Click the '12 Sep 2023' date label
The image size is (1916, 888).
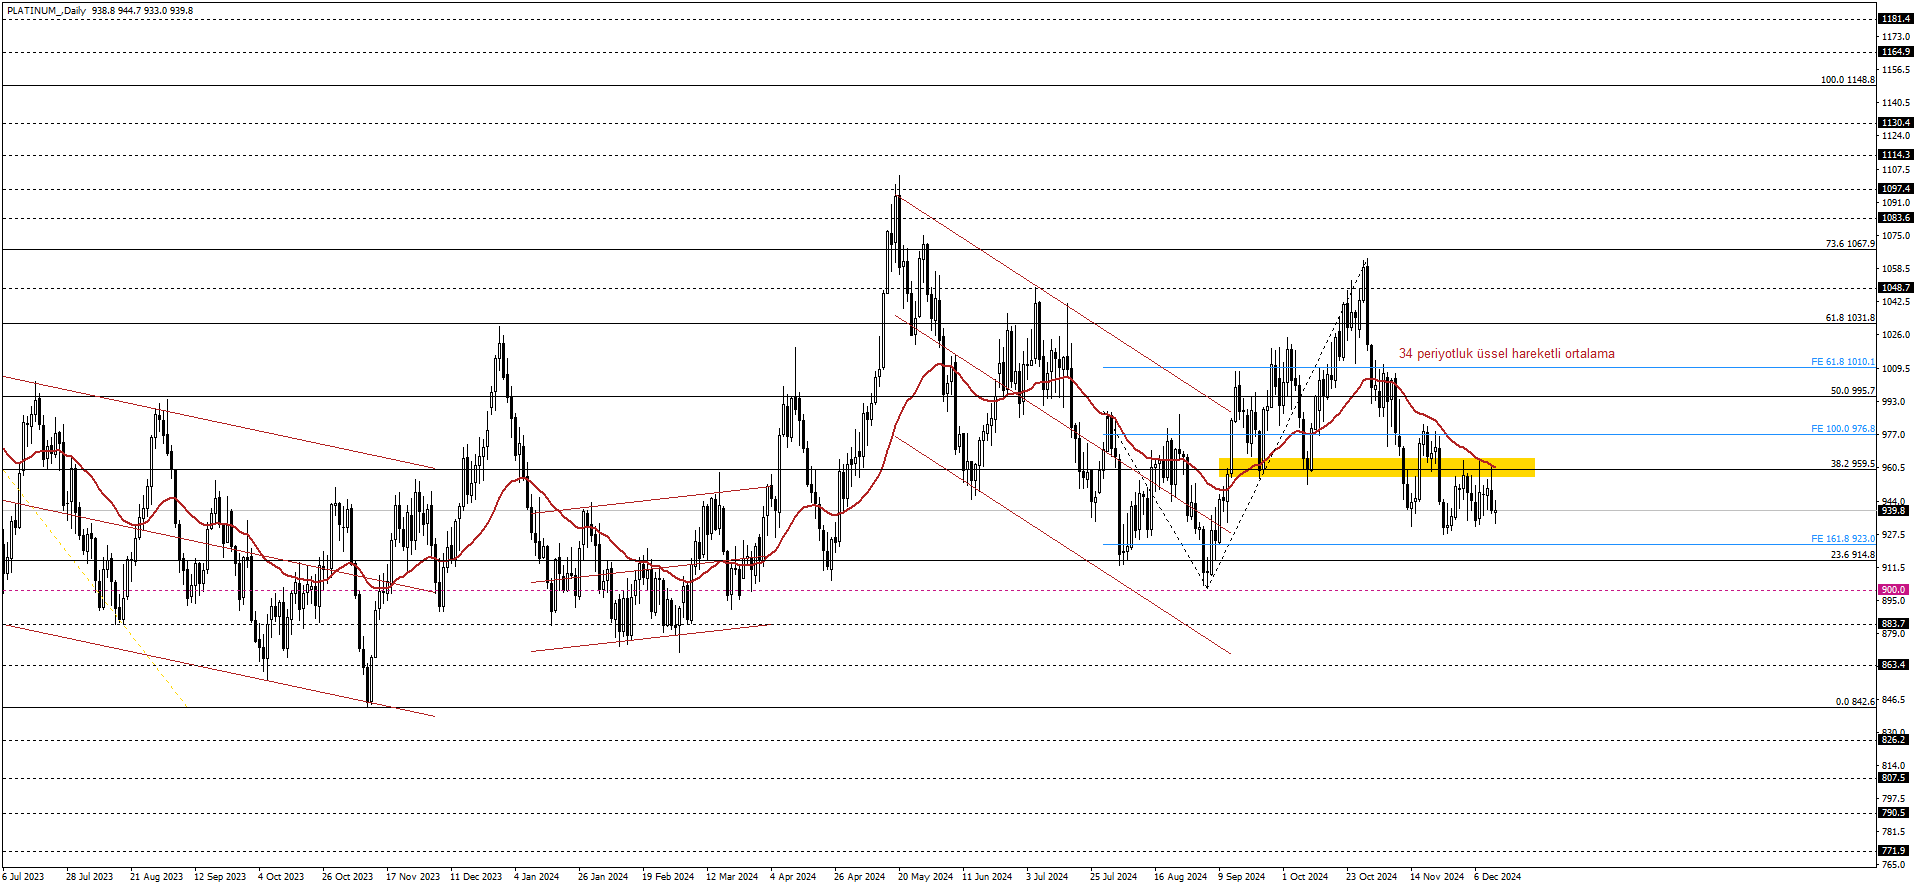point(220,877)
